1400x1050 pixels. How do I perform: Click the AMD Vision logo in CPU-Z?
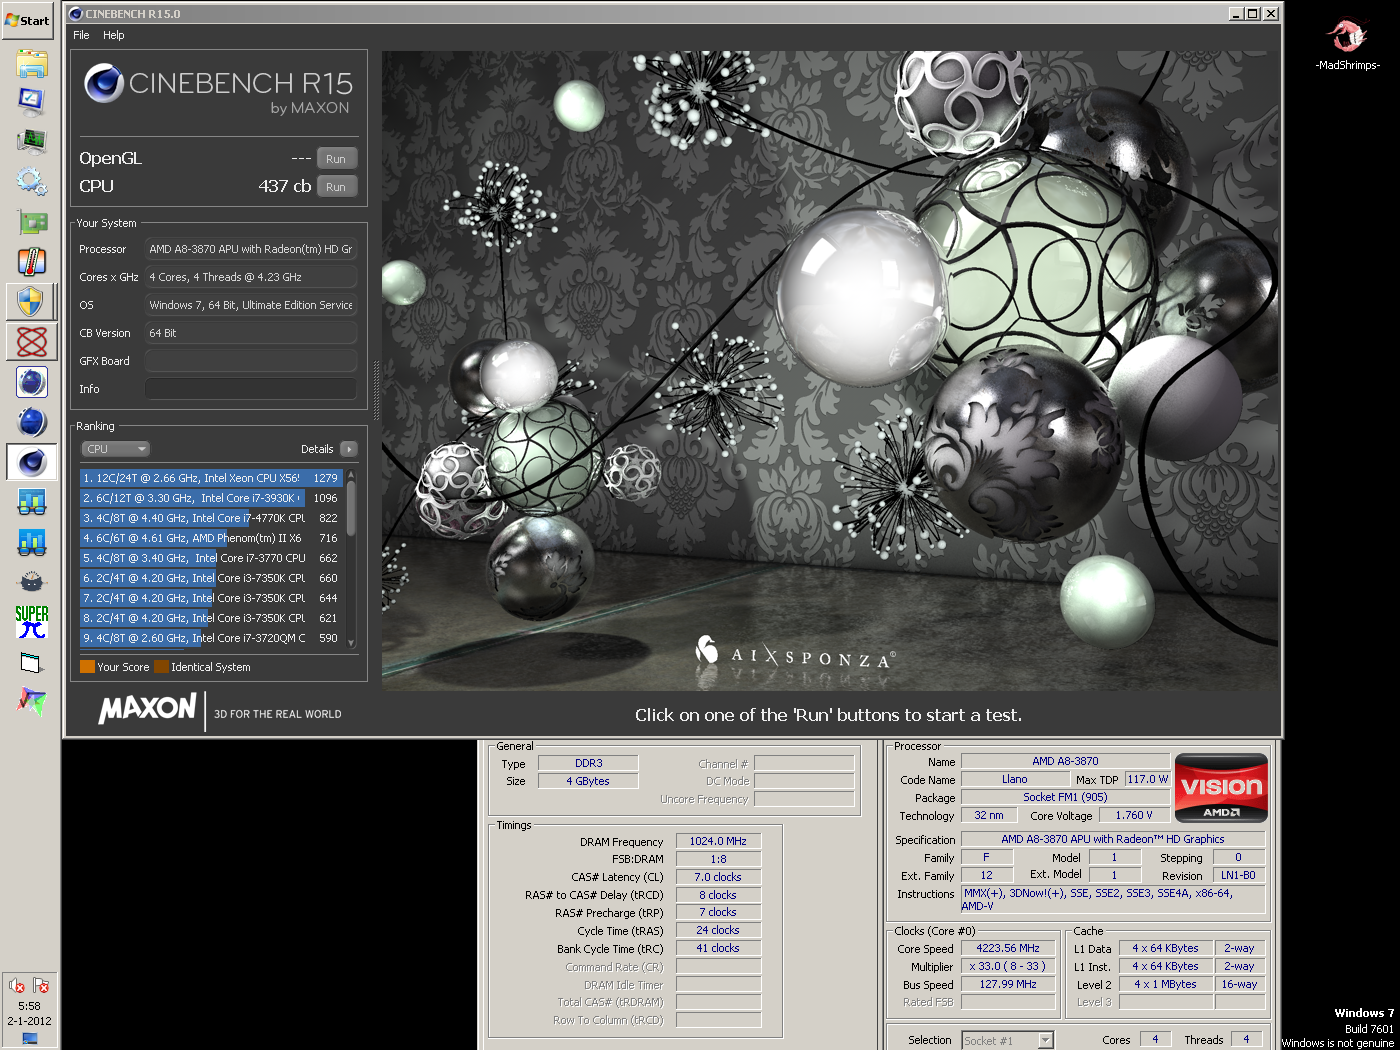1221,788
